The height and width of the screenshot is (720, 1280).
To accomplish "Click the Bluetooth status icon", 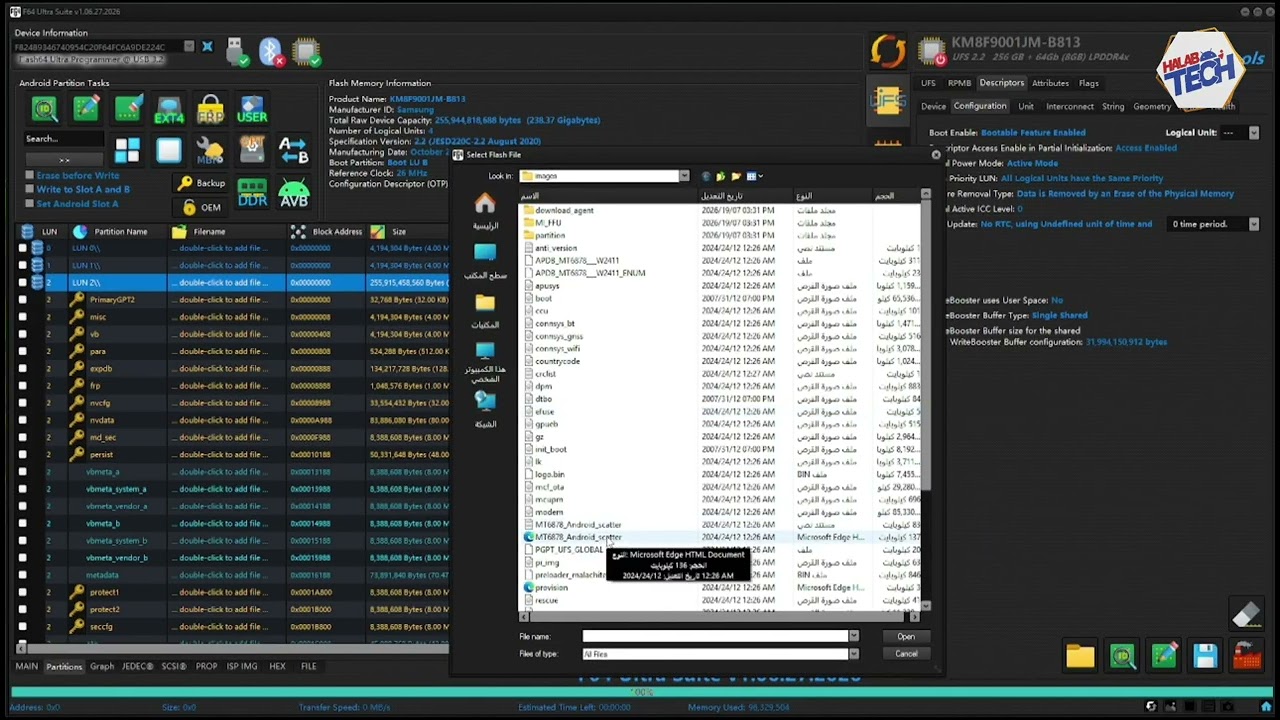I will click(271, 51).
